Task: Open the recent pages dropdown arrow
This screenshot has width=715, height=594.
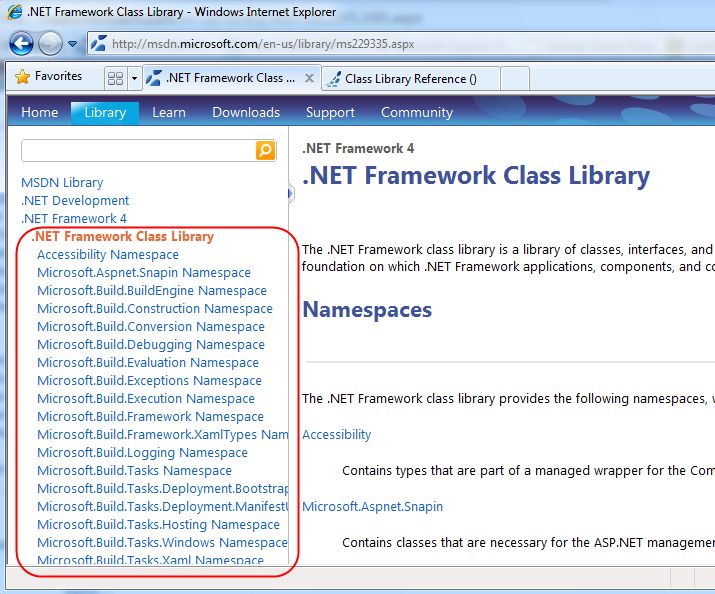Action: 72,44
